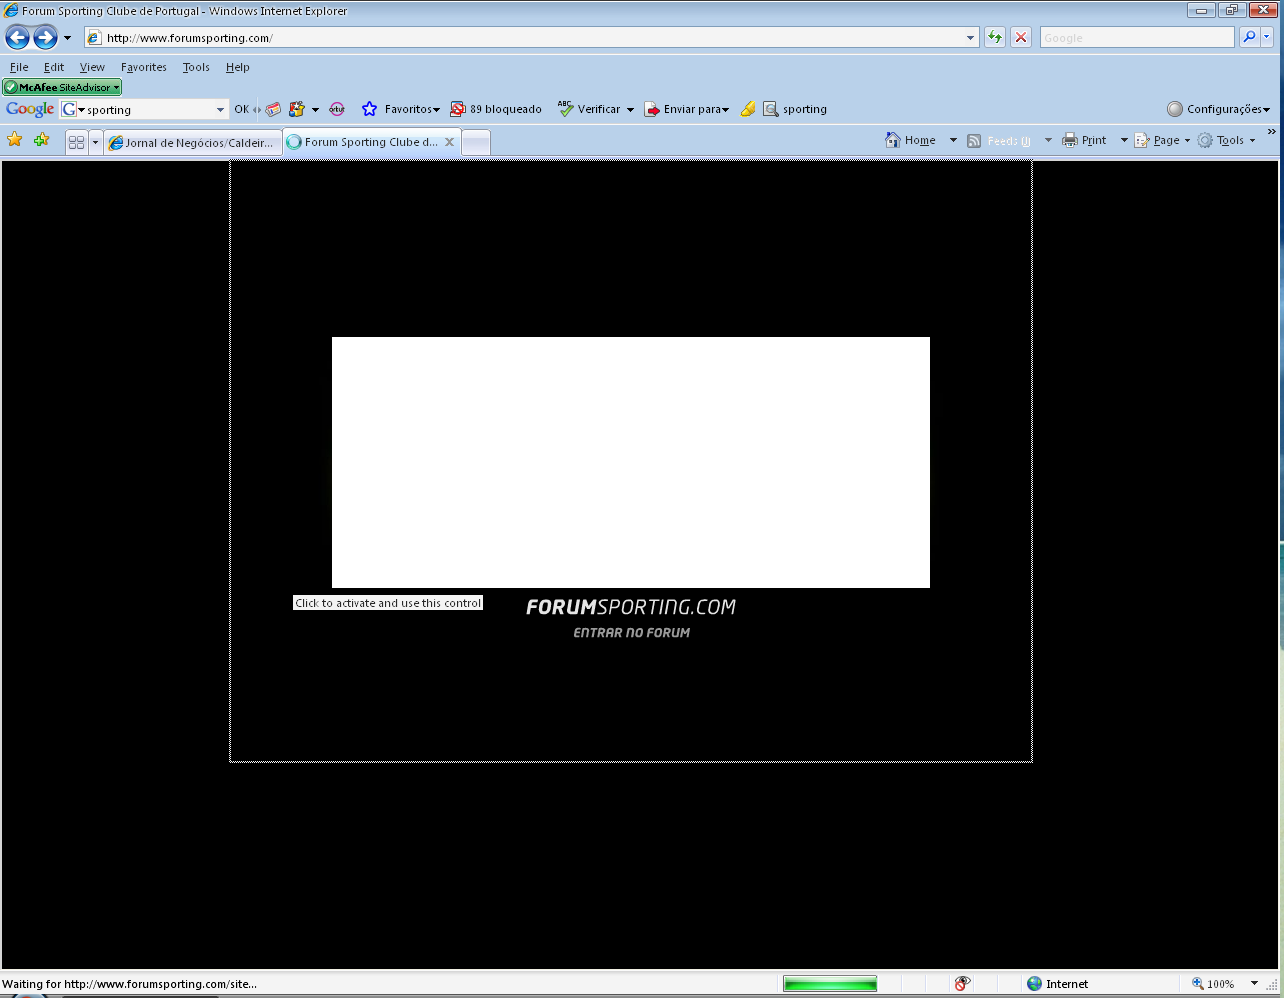Click the Google toolbar colorful gadget icon

click(x=297, y=110)
